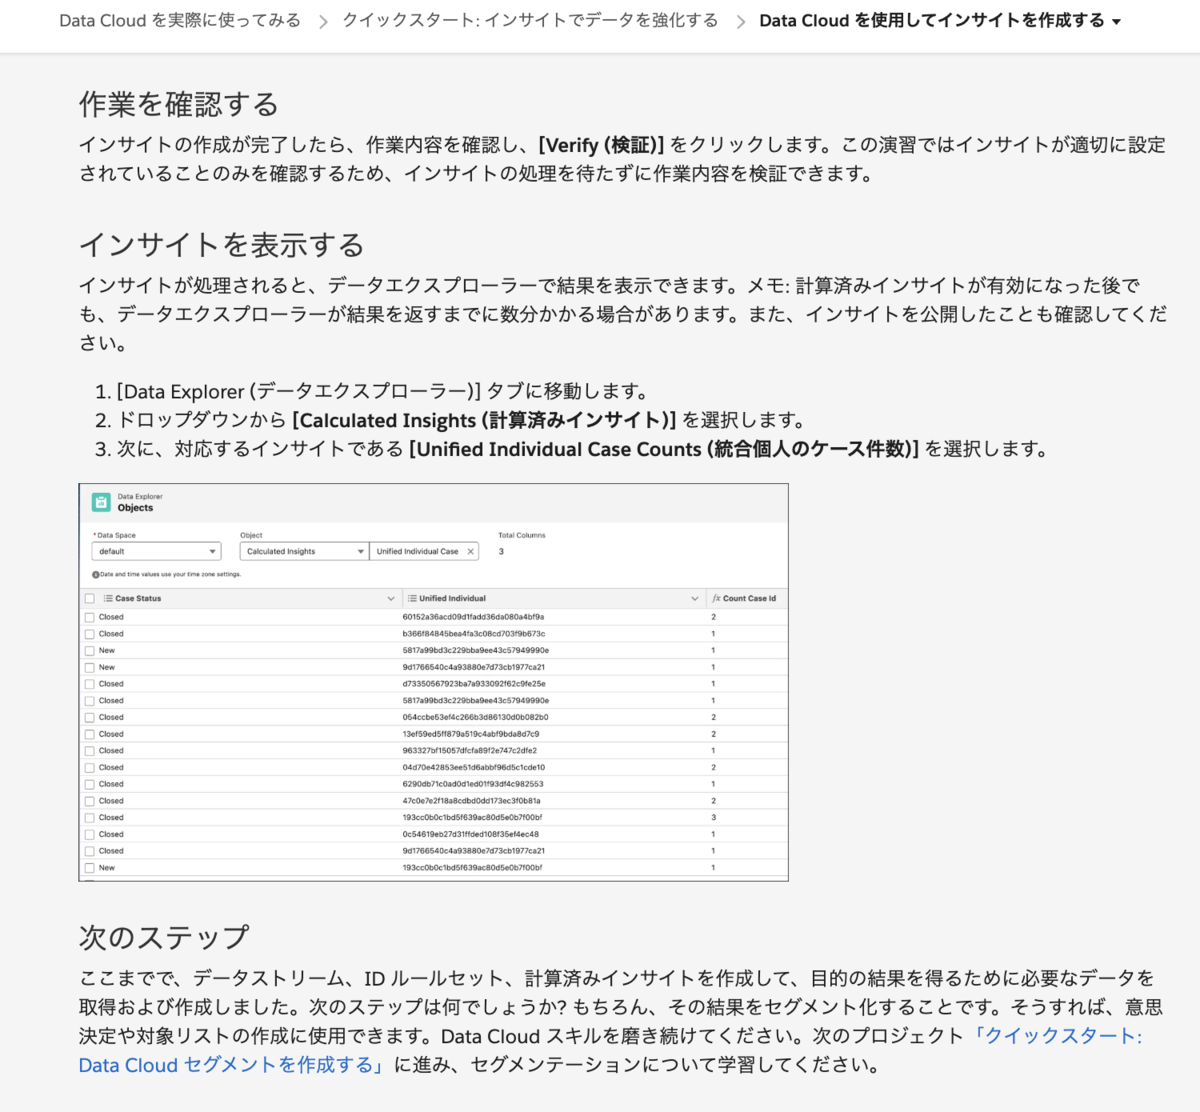Screen dimensions: 1200x1112
Task: Remove the Unified Individual Case selection with X
Action: tap(470, 551)
